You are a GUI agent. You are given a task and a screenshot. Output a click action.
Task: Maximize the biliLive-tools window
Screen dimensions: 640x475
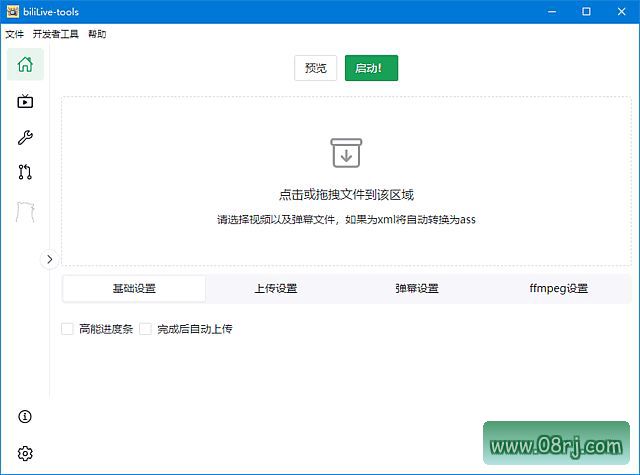tap(586, 11)
